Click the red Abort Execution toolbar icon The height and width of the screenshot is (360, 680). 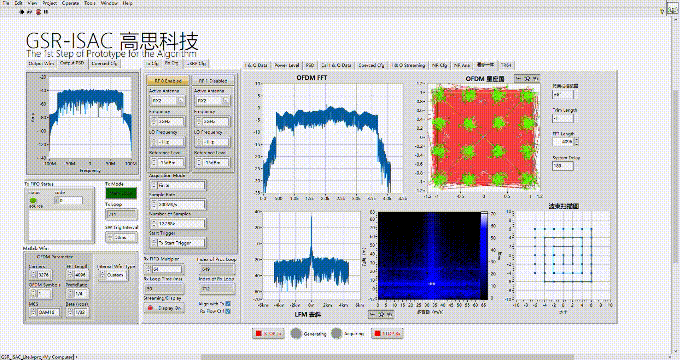(x=38, y=12)
